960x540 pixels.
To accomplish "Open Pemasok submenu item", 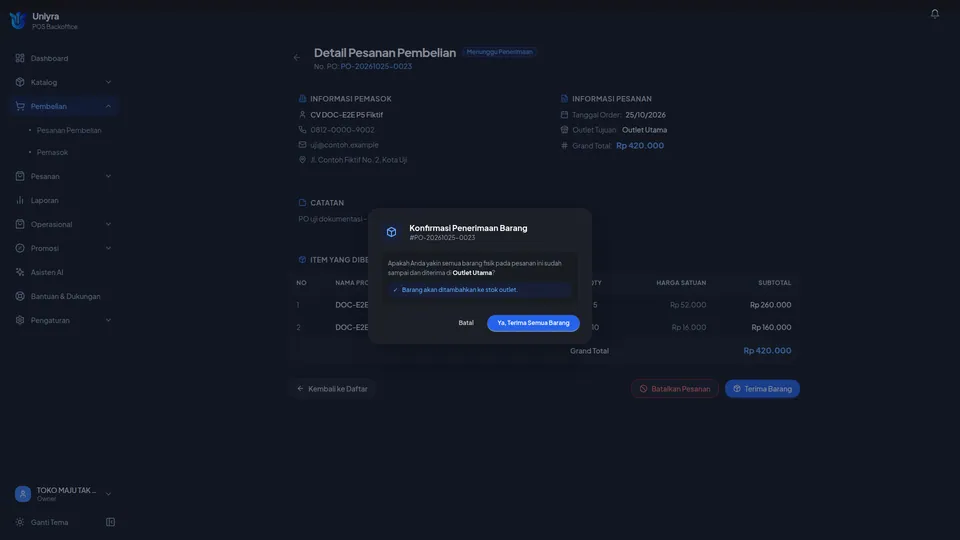I will [x=53, y=152].
